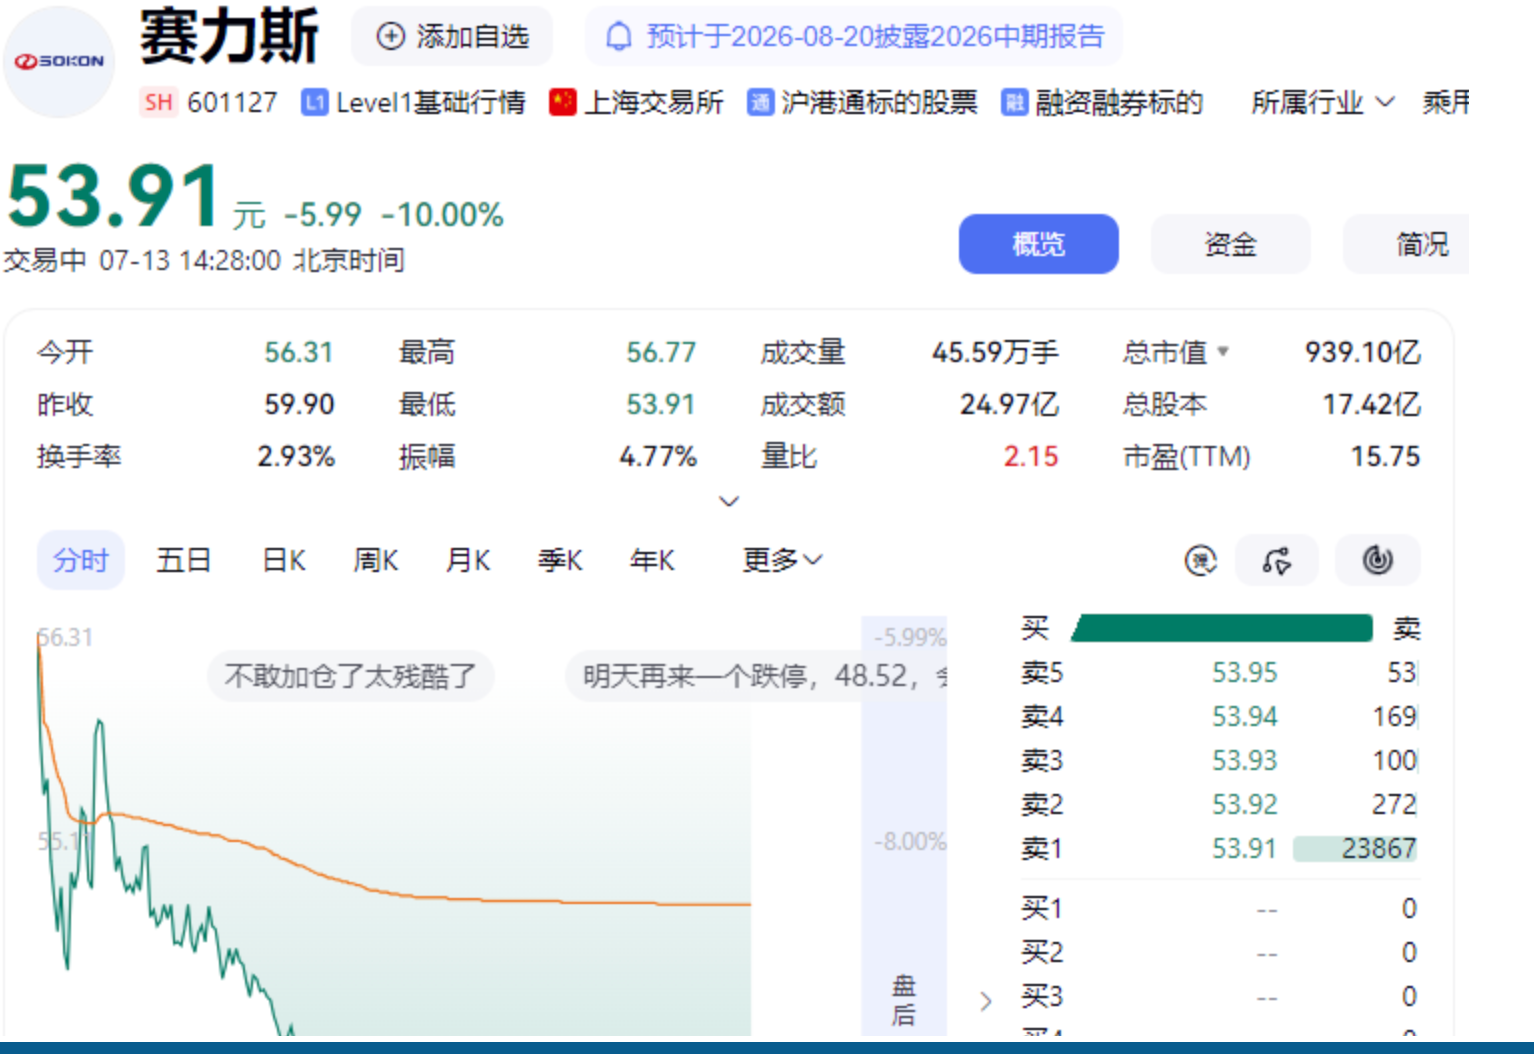Click 卖3 price 53.93
Image resolution: width=1534 pixels, height=1054 pixels.
click(1244, 760)
